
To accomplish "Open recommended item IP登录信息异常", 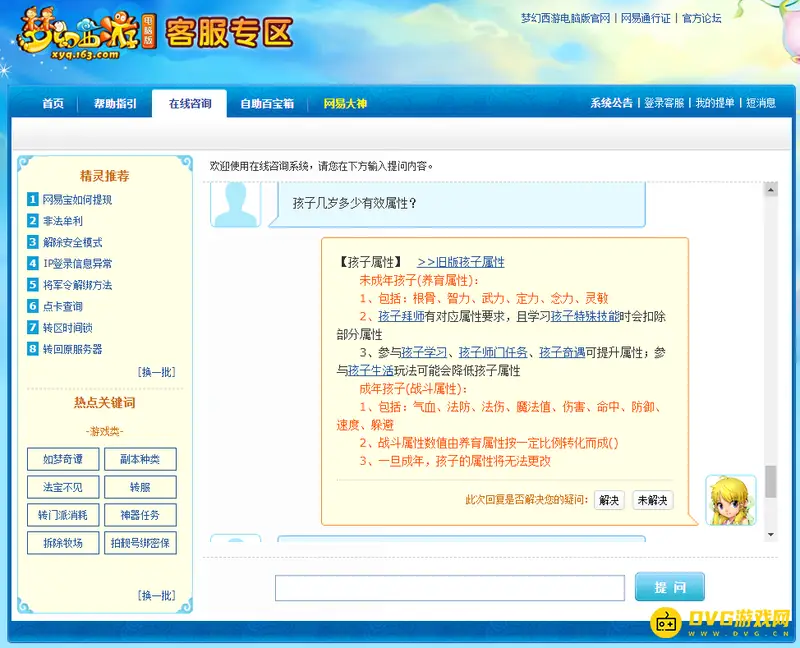I will point(78,264).
